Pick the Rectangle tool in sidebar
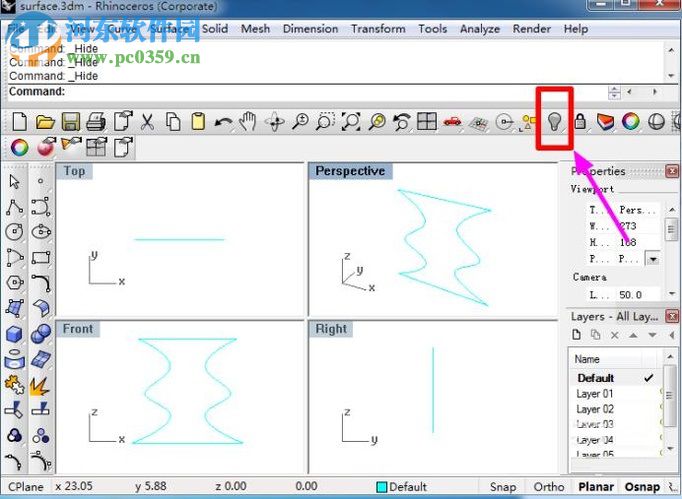The image size is (682, 499). [41, 258]
